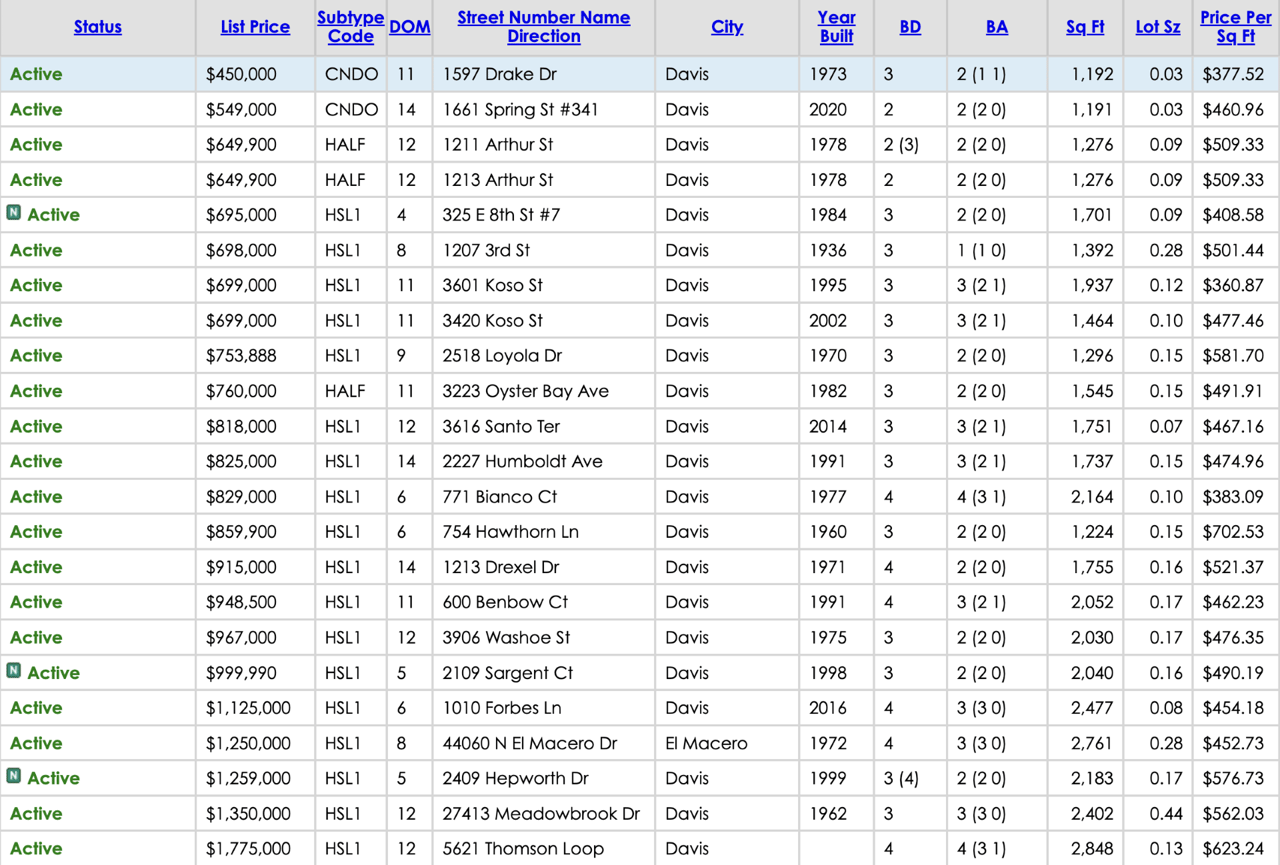Viewport: 1280px width, 865px height.
Task: Click the $450,000 list price
Action: tap(241, 74)
